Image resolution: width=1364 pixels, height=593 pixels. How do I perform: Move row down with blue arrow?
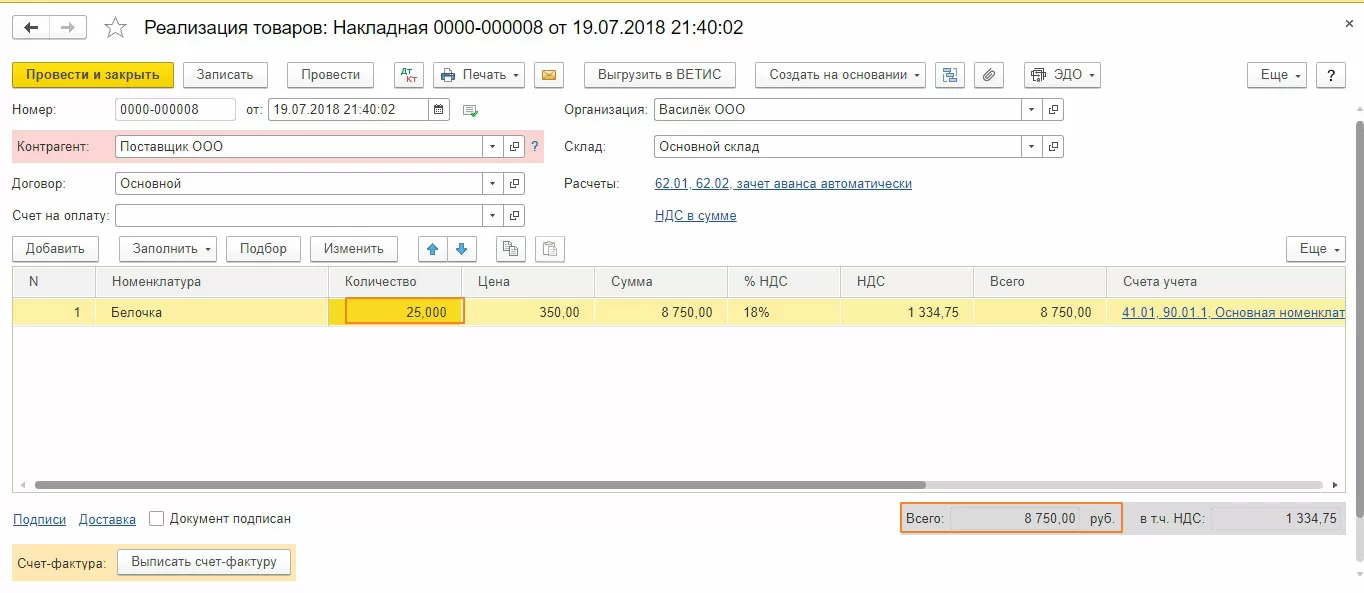tap(461, 249)
